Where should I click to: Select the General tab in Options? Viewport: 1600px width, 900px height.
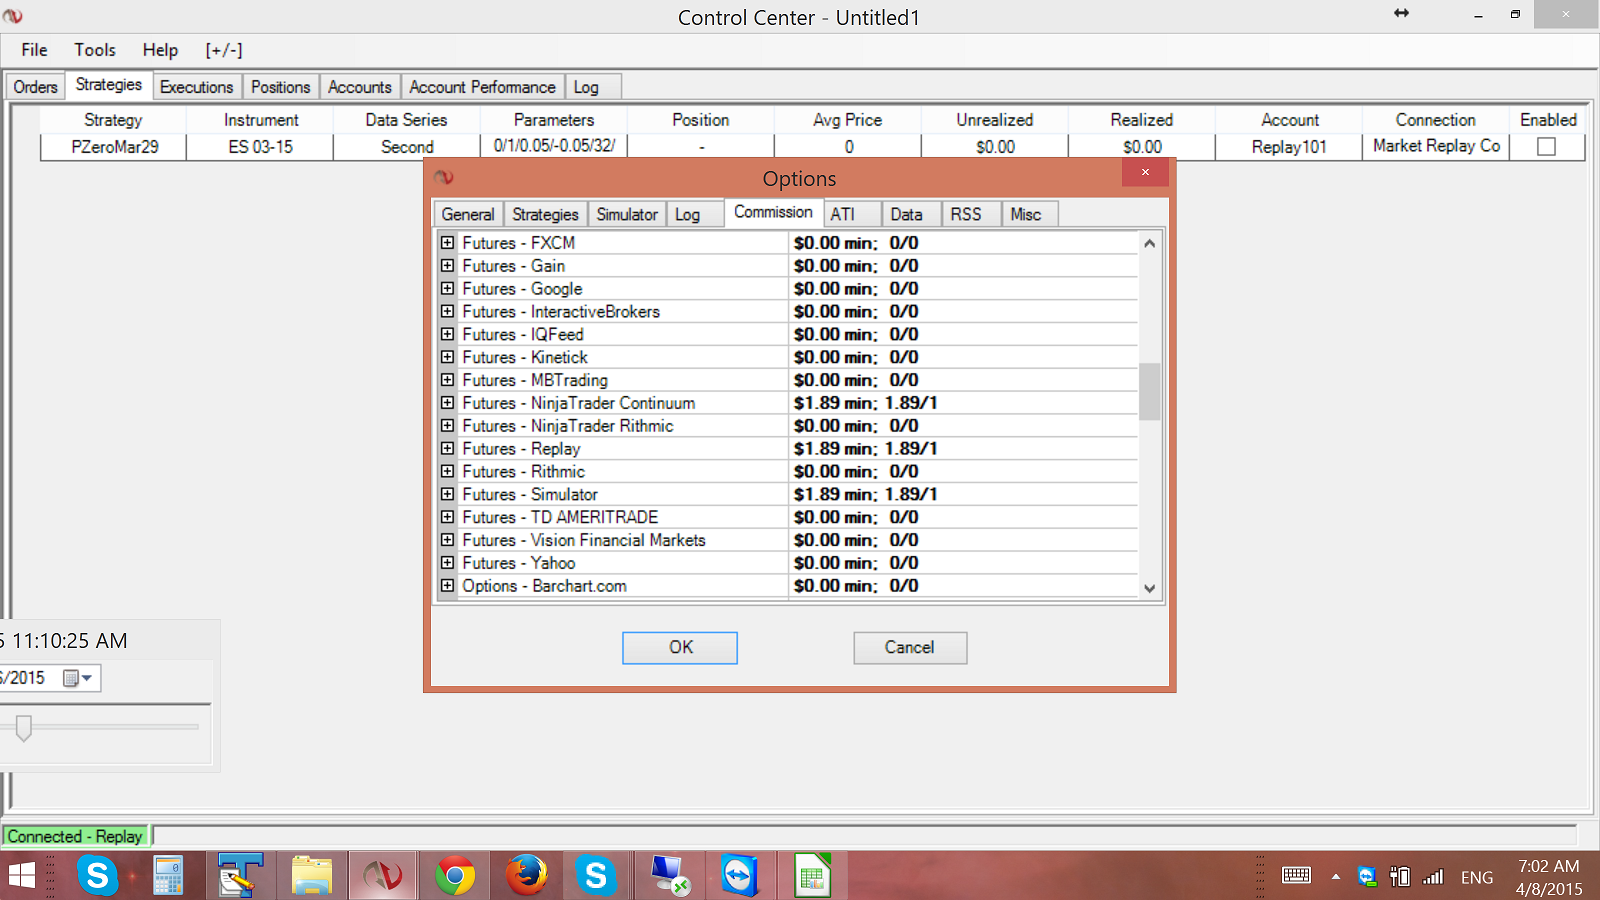coord(468,214)
